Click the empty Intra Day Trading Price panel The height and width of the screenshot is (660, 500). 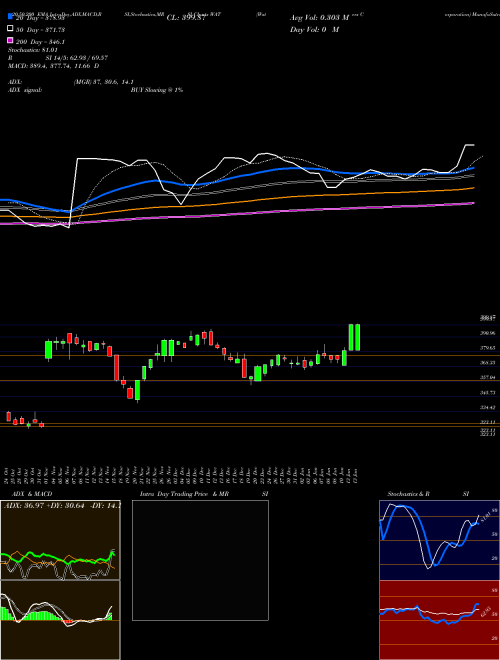(200, 560)
